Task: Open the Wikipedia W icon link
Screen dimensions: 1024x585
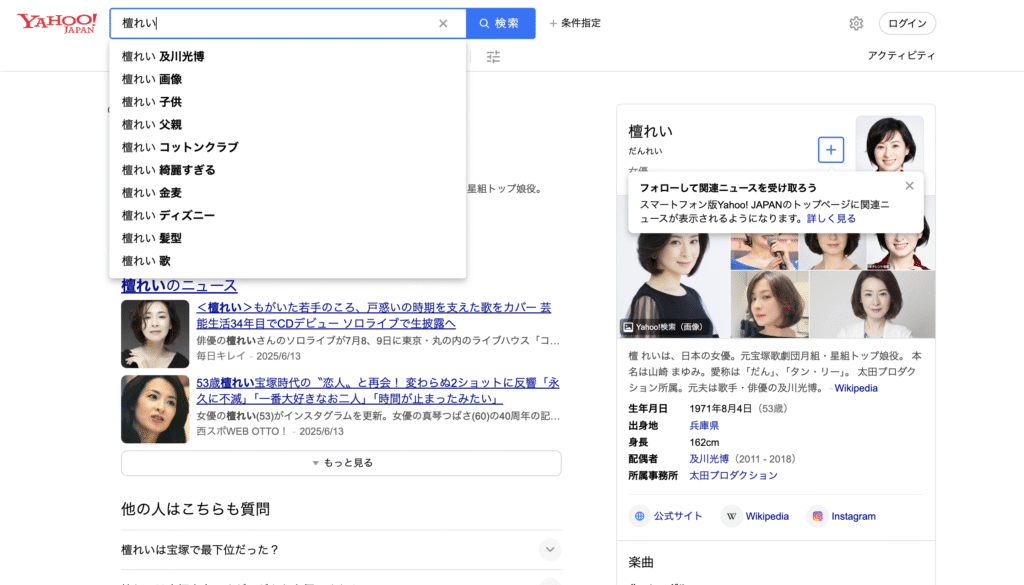Action: [755, 516]
